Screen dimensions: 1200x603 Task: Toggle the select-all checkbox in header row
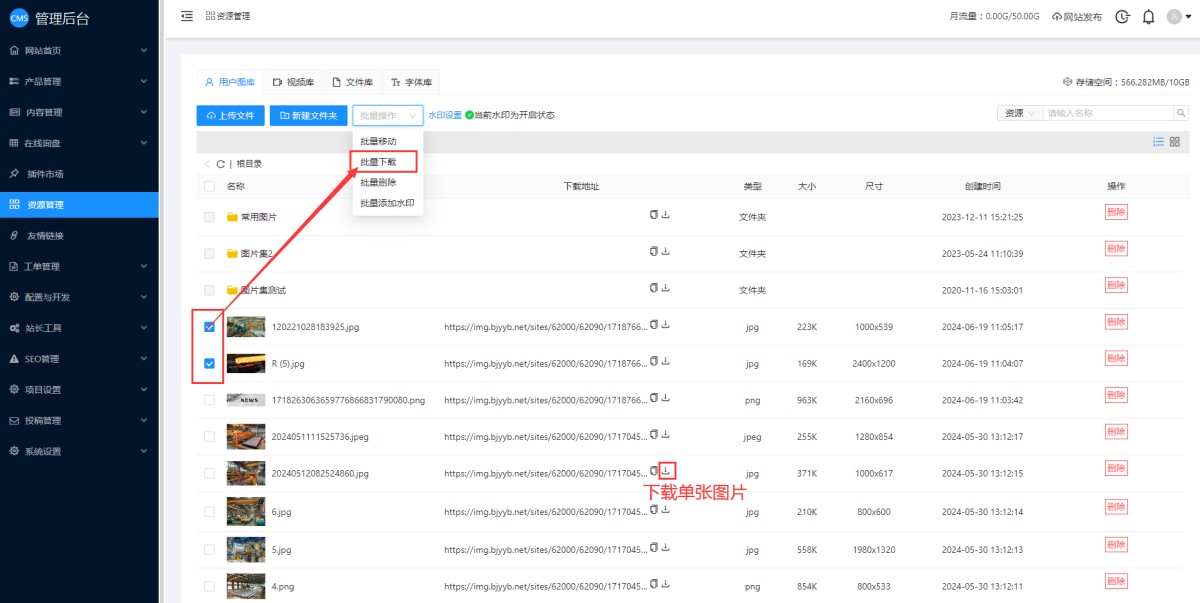209,186
